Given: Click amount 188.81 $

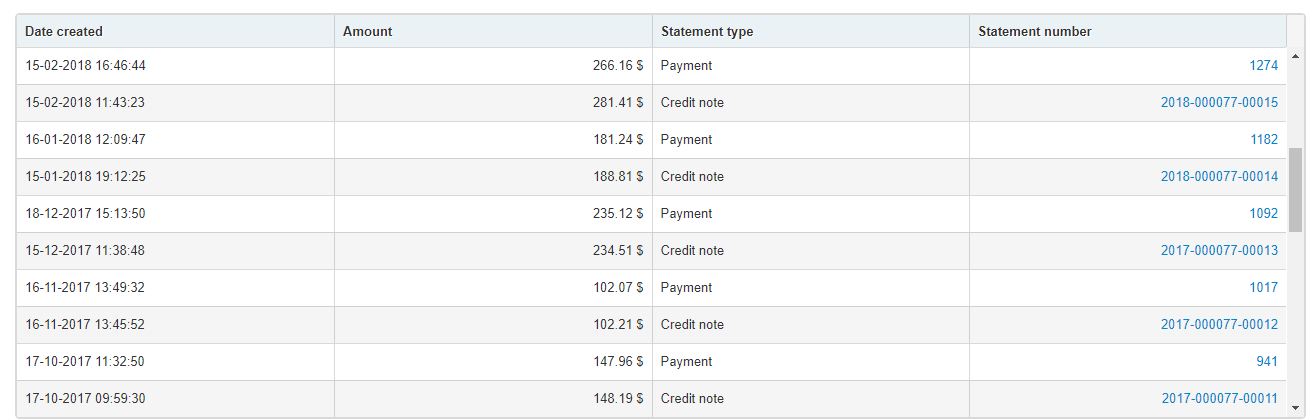Looking at the screenshot, I should point(618,177).
